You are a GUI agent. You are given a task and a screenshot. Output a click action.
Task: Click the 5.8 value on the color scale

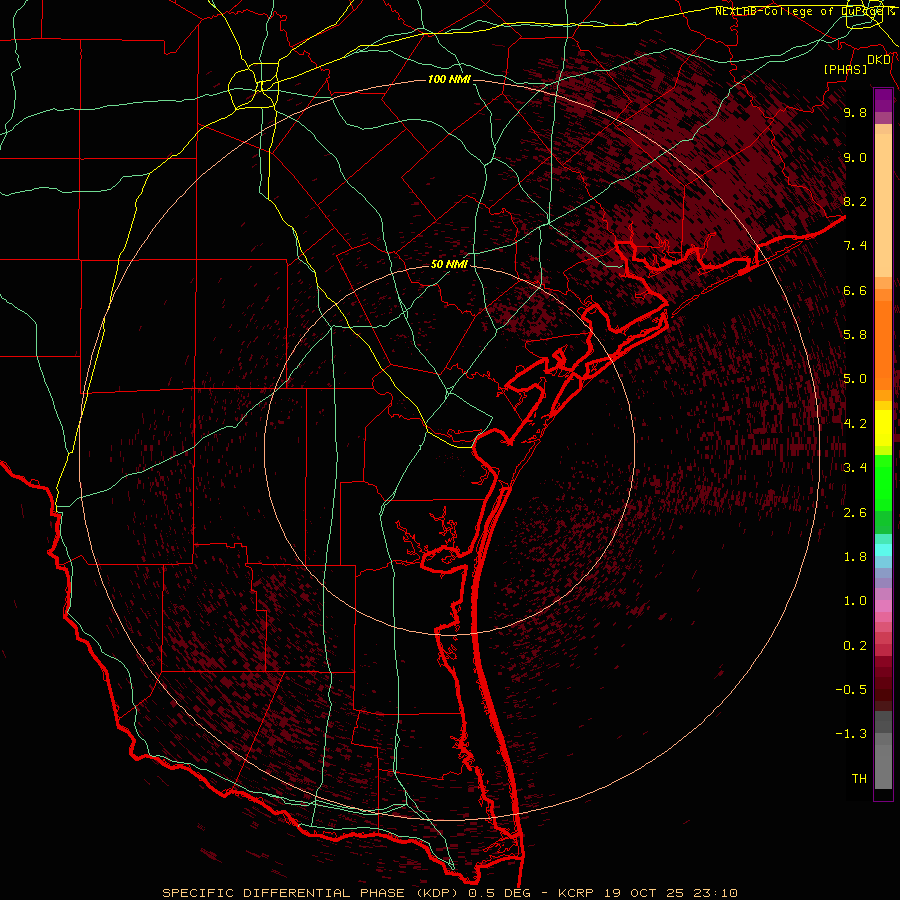(855, 335)
